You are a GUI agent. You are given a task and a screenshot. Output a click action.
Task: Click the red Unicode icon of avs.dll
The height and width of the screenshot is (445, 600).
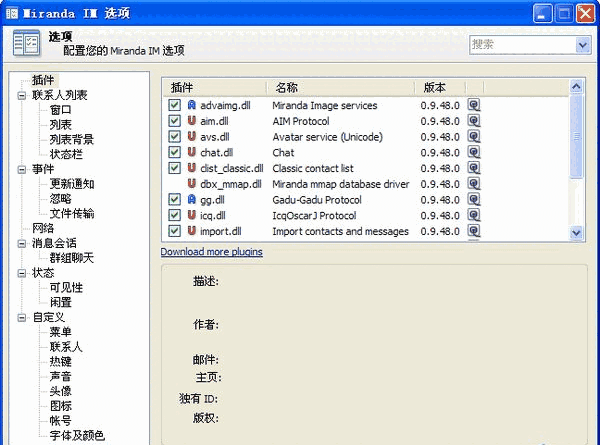tap(192, 136)
